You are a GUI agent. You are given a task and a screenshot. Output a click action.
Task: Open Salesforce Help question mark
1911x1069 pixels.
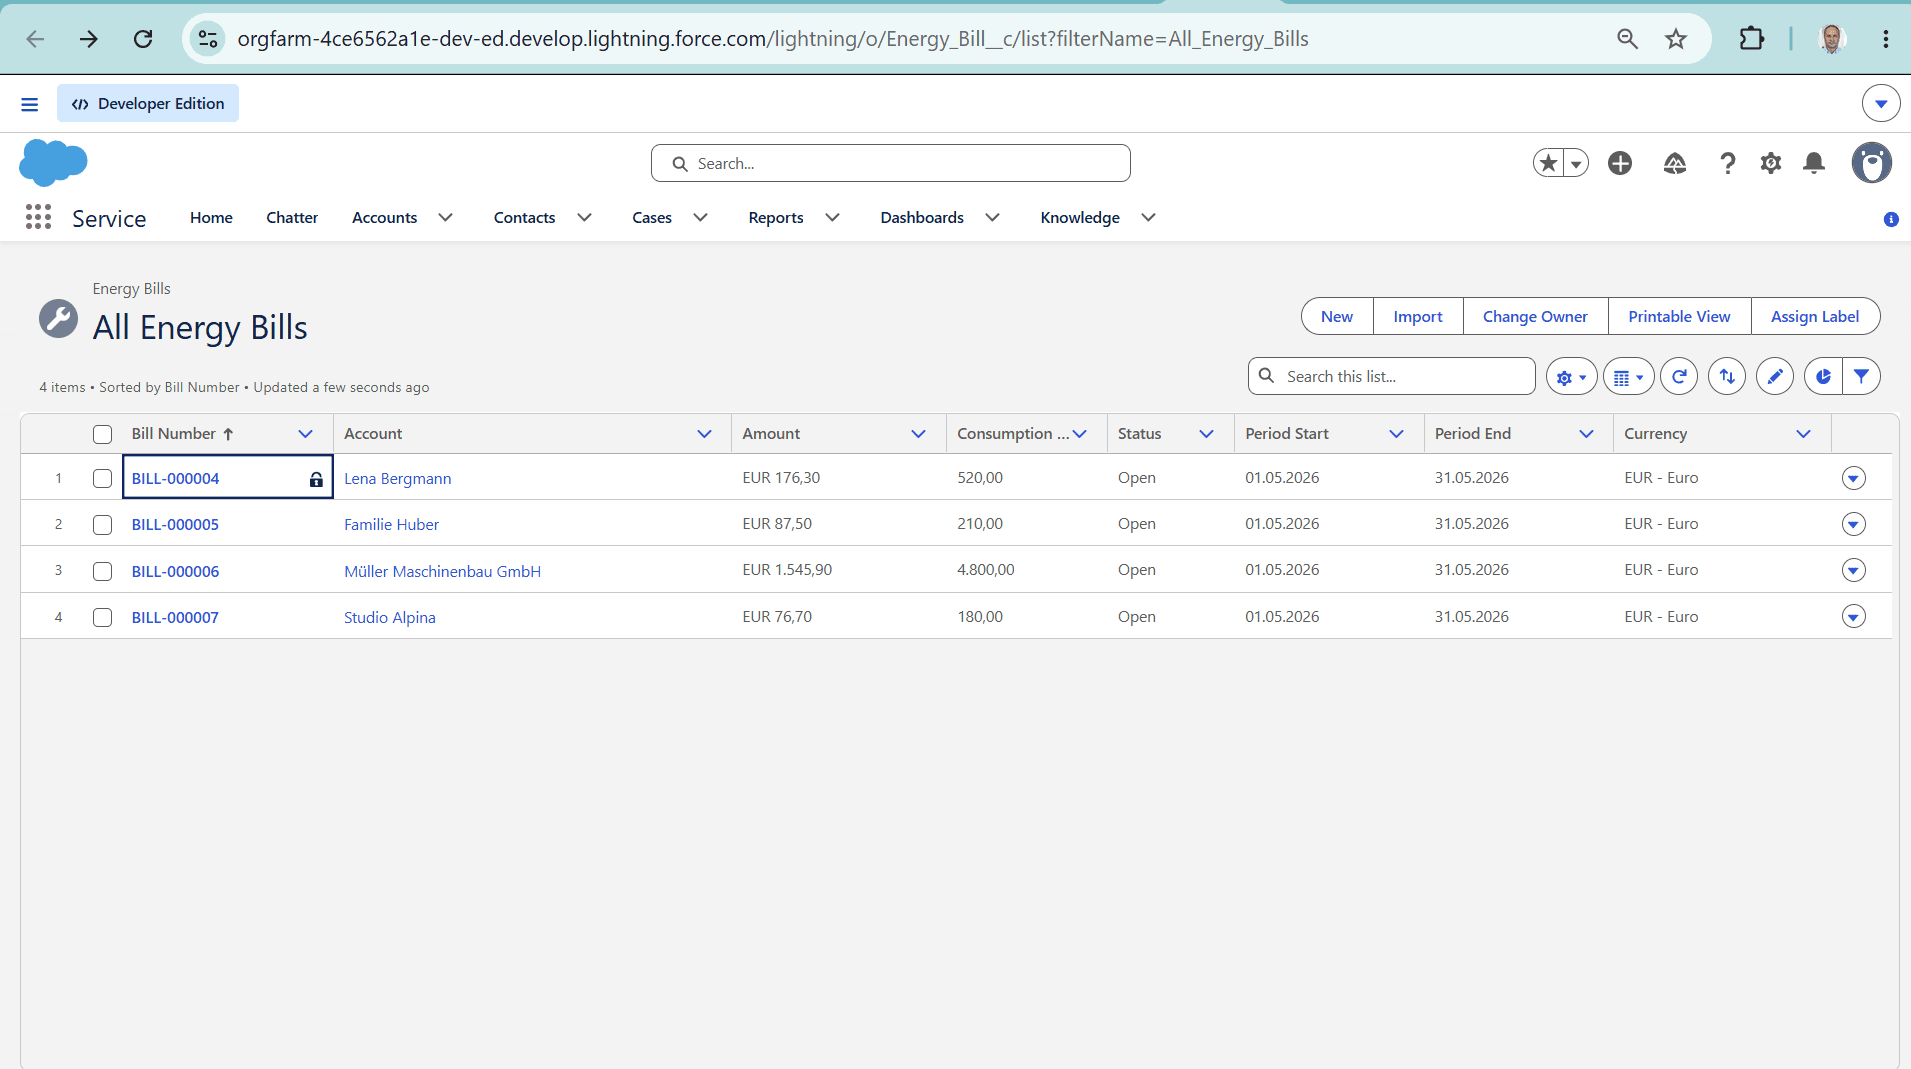tap(1727, 163)
